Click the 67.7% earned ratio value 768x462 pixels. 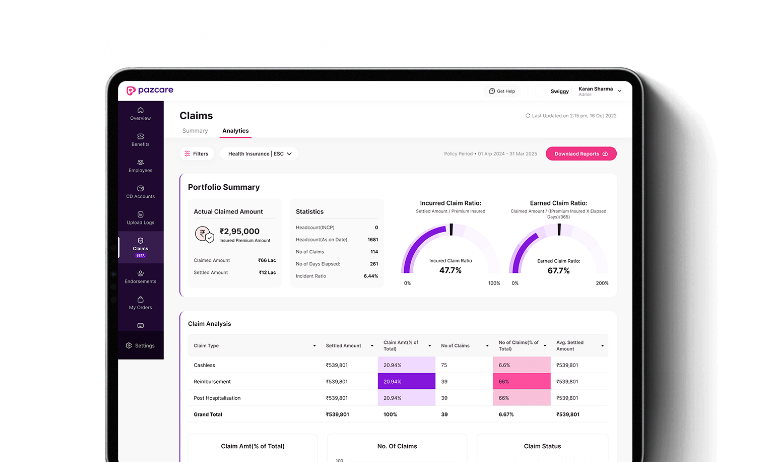point(558,271)
